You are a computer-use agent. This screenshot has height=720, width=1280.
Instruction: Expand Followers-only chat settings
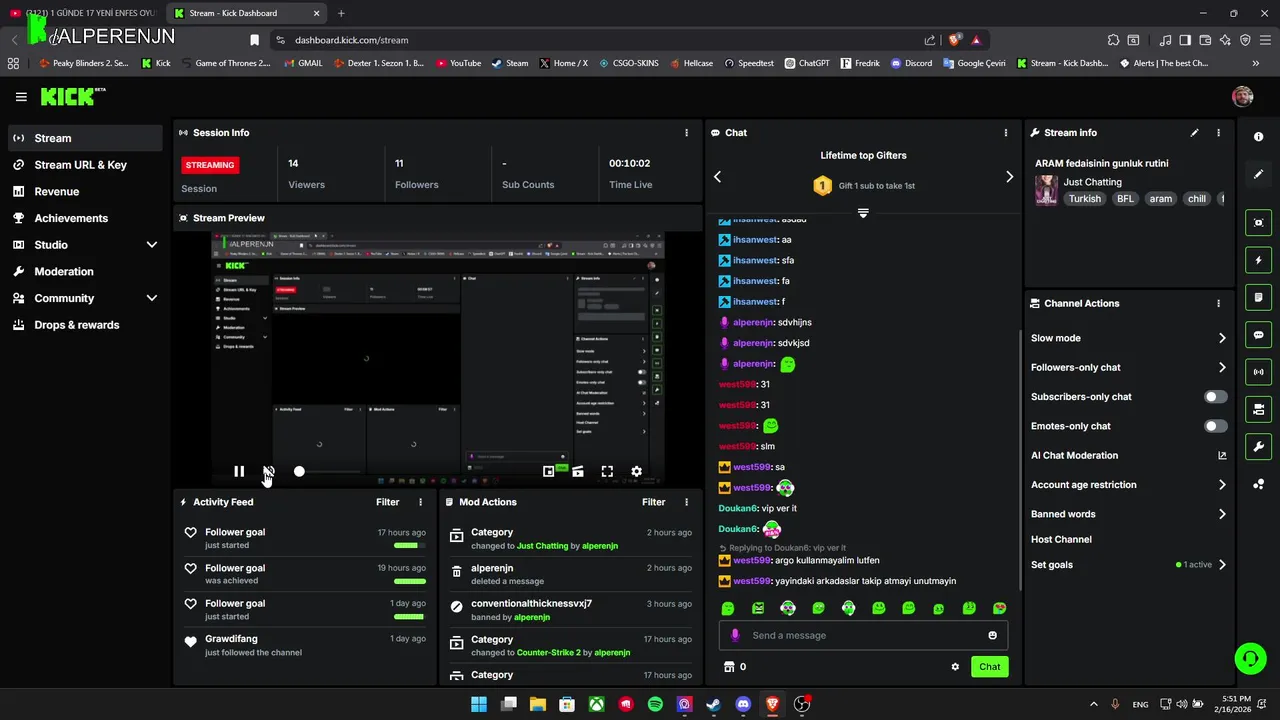click(x=1222, y=367)
